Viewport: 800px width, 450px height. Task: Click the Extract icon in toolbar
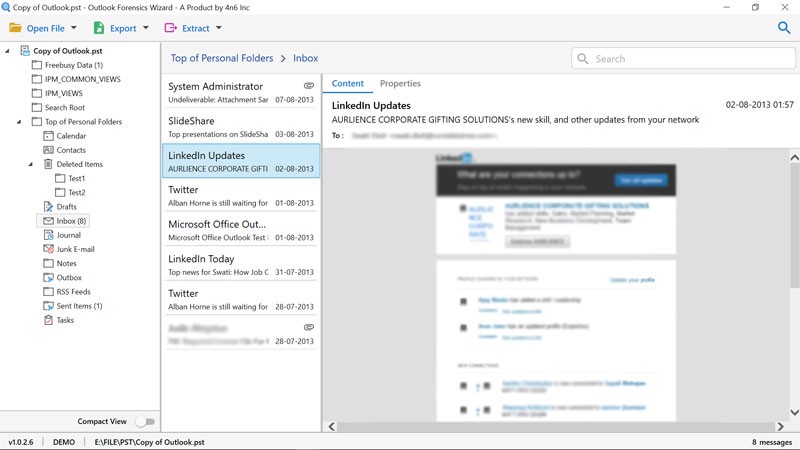(x=170, y=28)
